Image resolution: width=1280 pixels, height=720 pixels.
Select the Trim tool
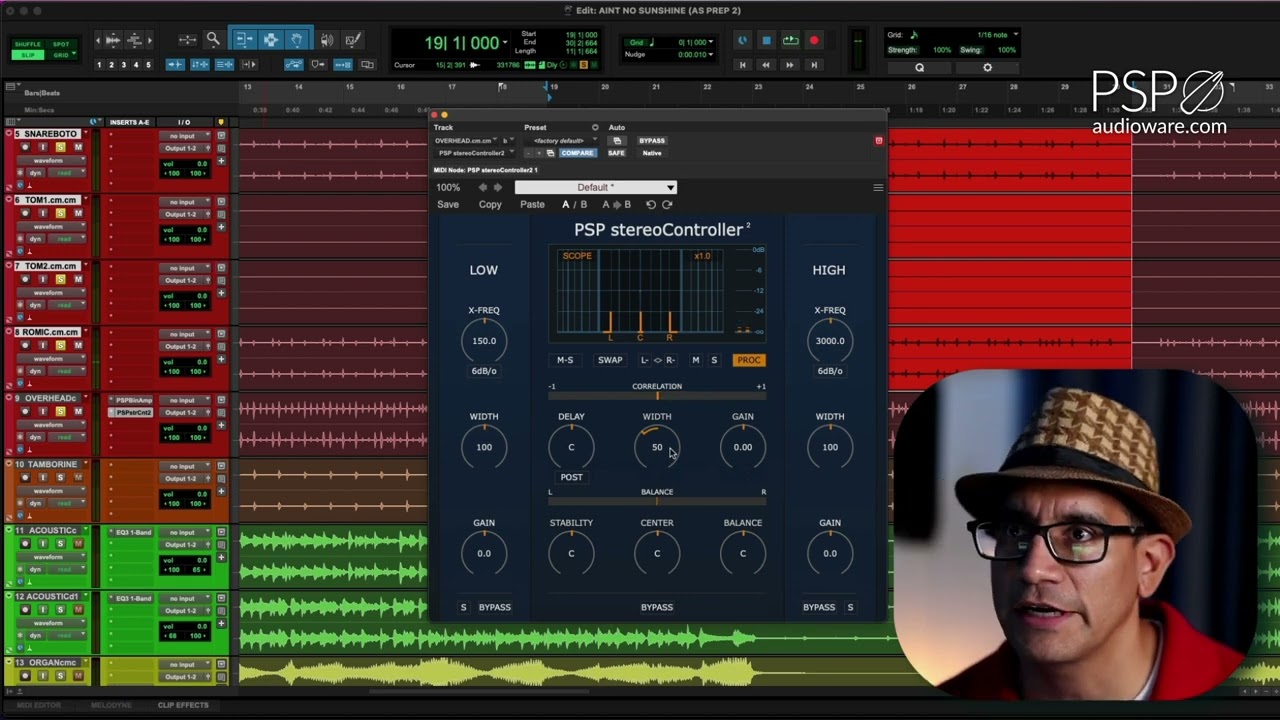click(244, 40)
